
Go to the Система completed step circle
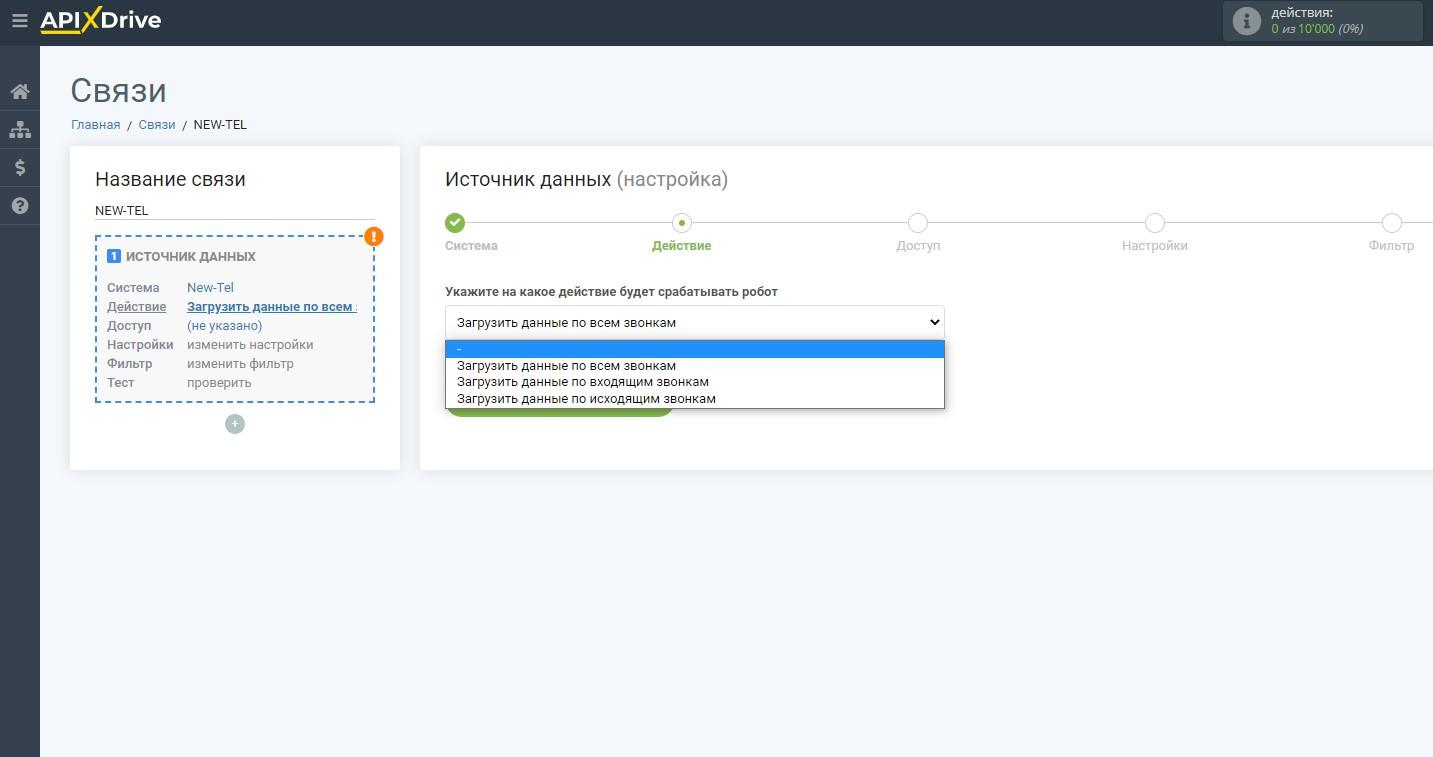pos(455,223)
